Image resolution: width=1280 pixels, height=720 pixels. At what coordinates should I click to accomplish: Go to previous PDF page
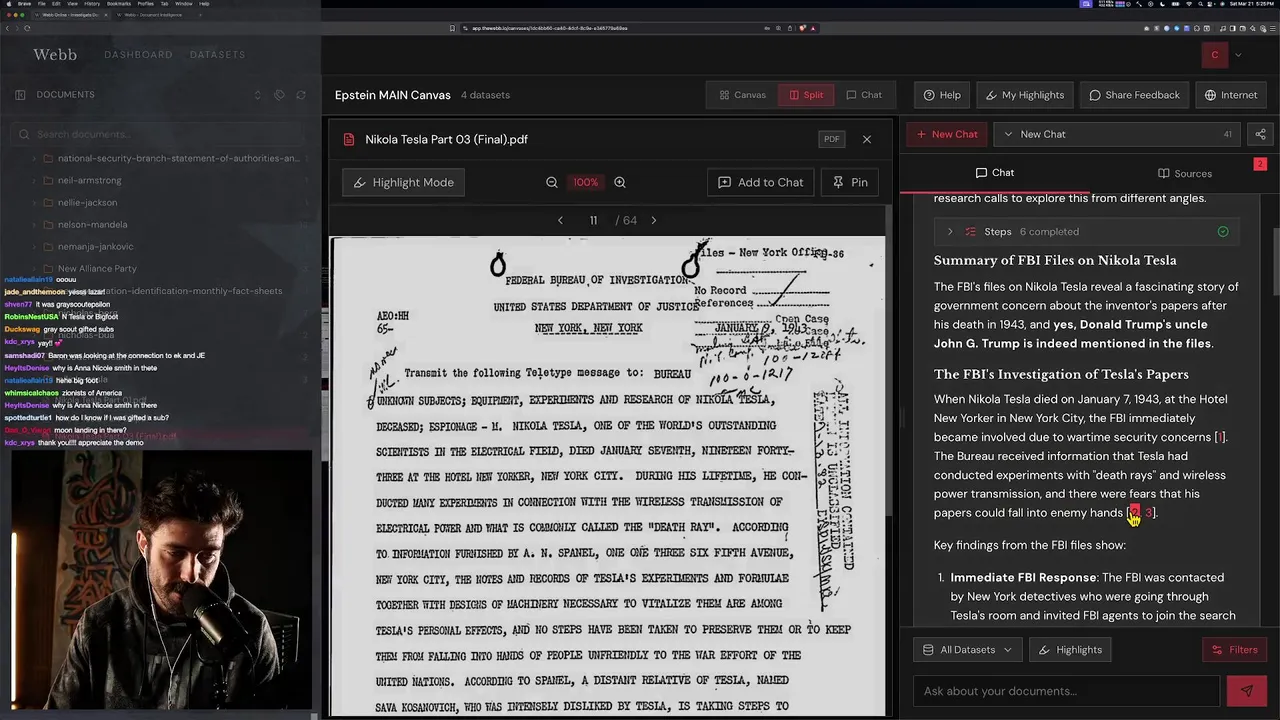pos(560,220)
